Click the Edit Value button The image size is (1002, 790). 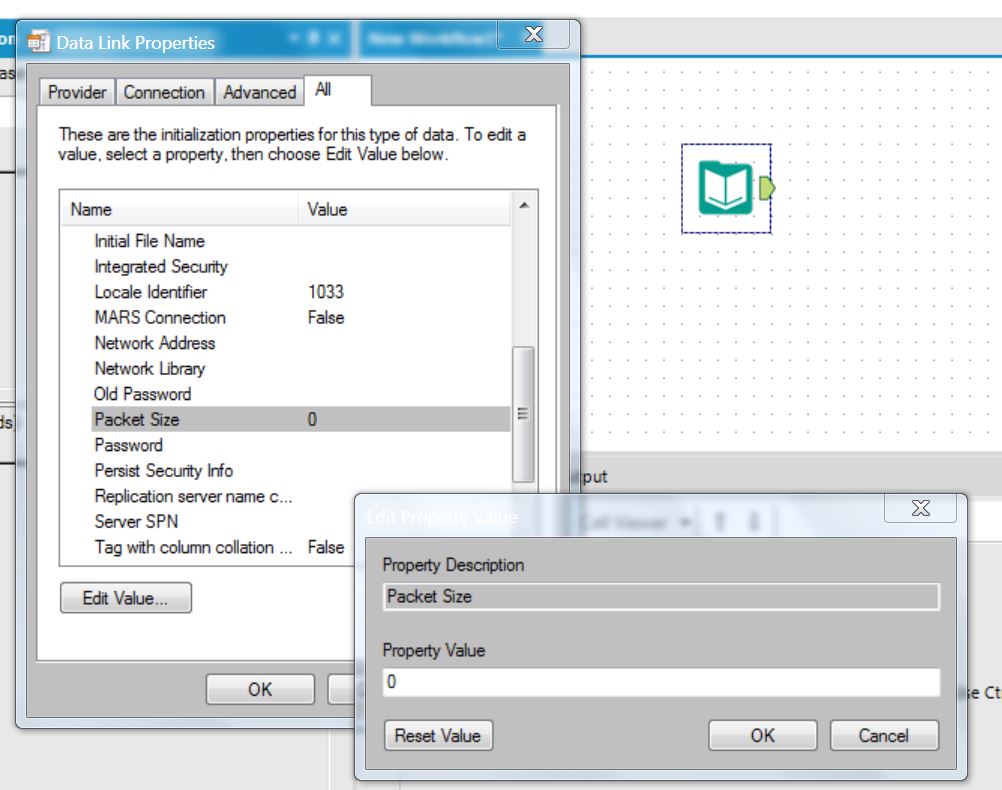(126, 597)
